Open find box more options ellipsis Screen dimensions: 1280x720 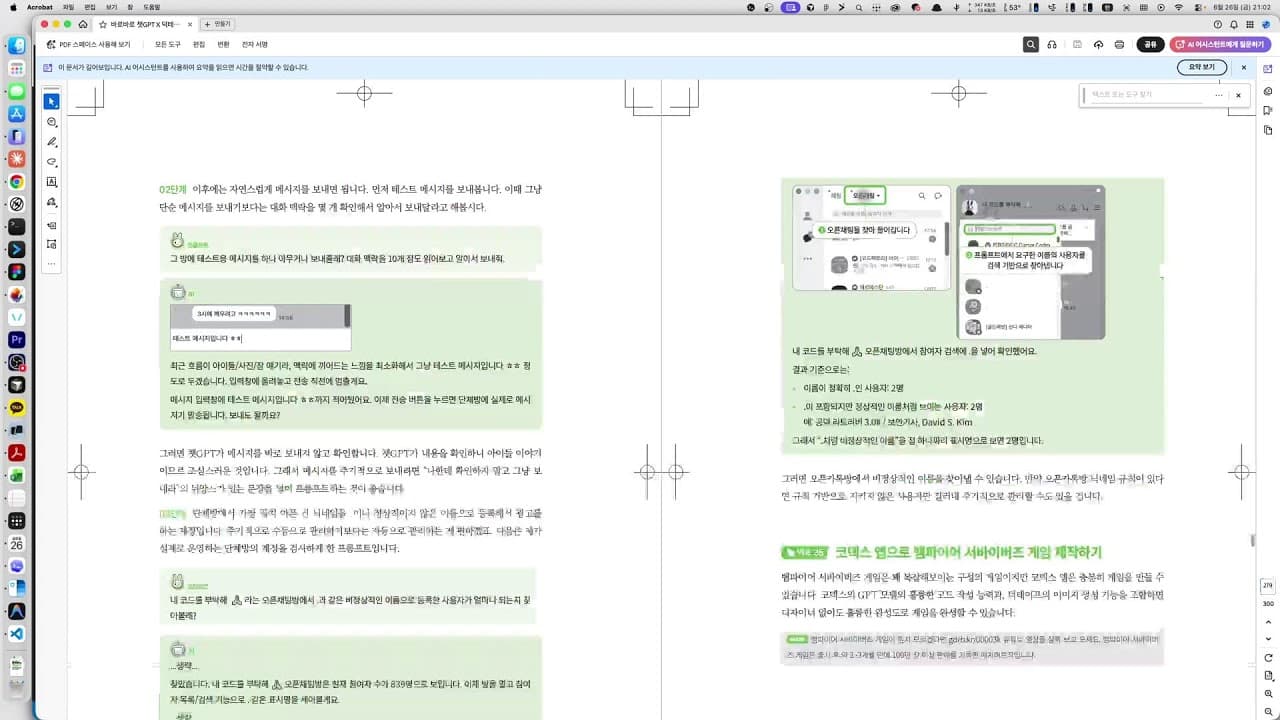pyautogui.click(x=1219, y=95)
